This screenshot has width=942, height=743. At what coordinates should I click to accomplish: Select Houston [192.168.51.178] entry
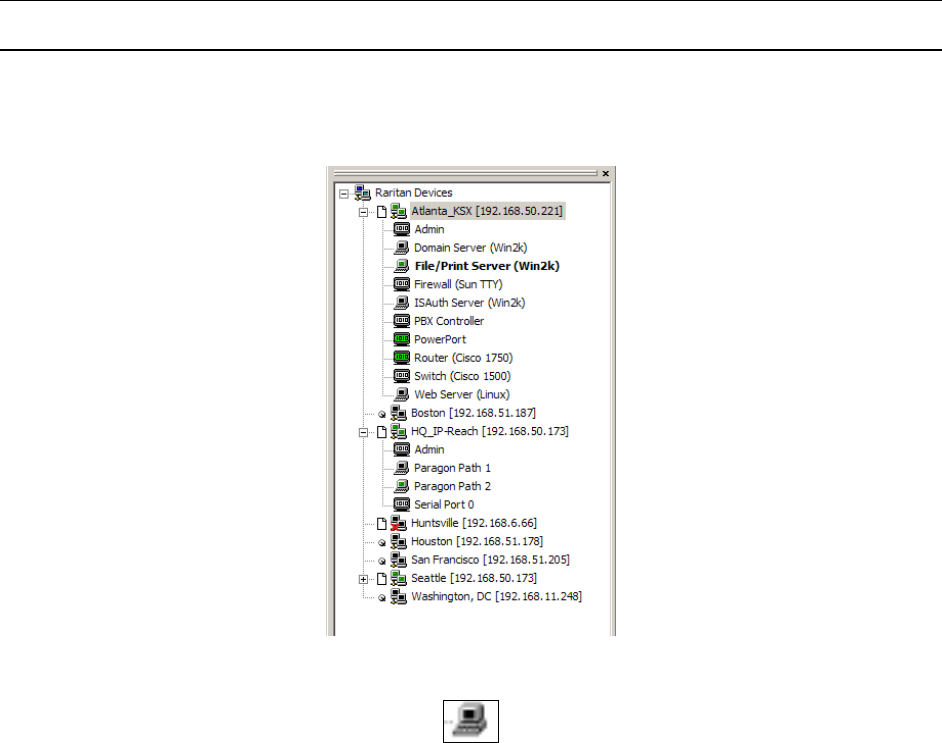point(477,542)
